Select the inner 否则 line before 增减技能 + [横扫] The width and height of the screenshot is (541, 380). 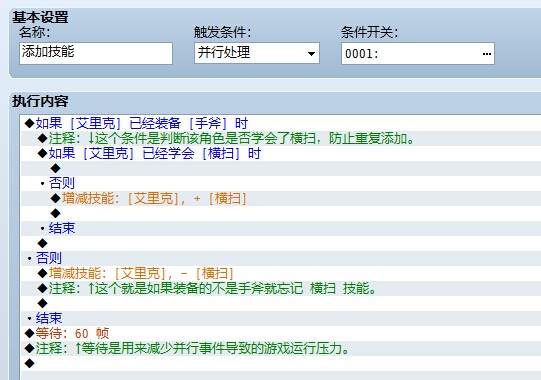coord(281,183)
